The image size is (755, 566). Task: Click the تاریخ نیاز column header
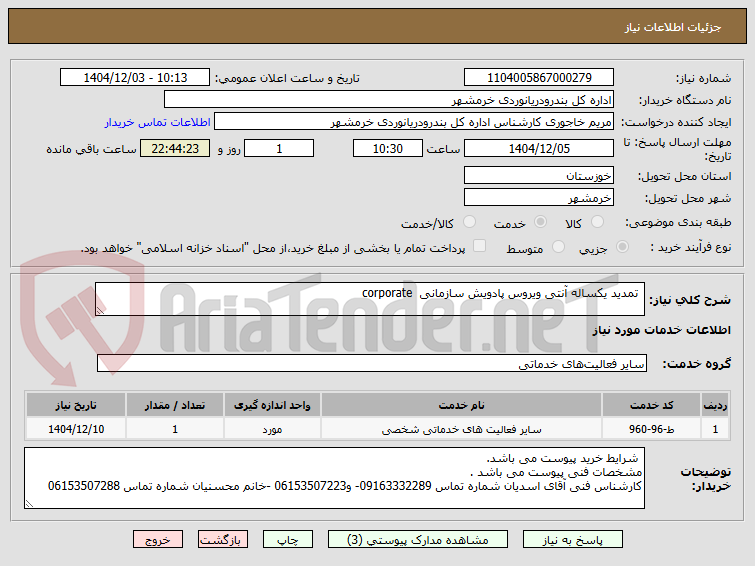coord(76,405)
